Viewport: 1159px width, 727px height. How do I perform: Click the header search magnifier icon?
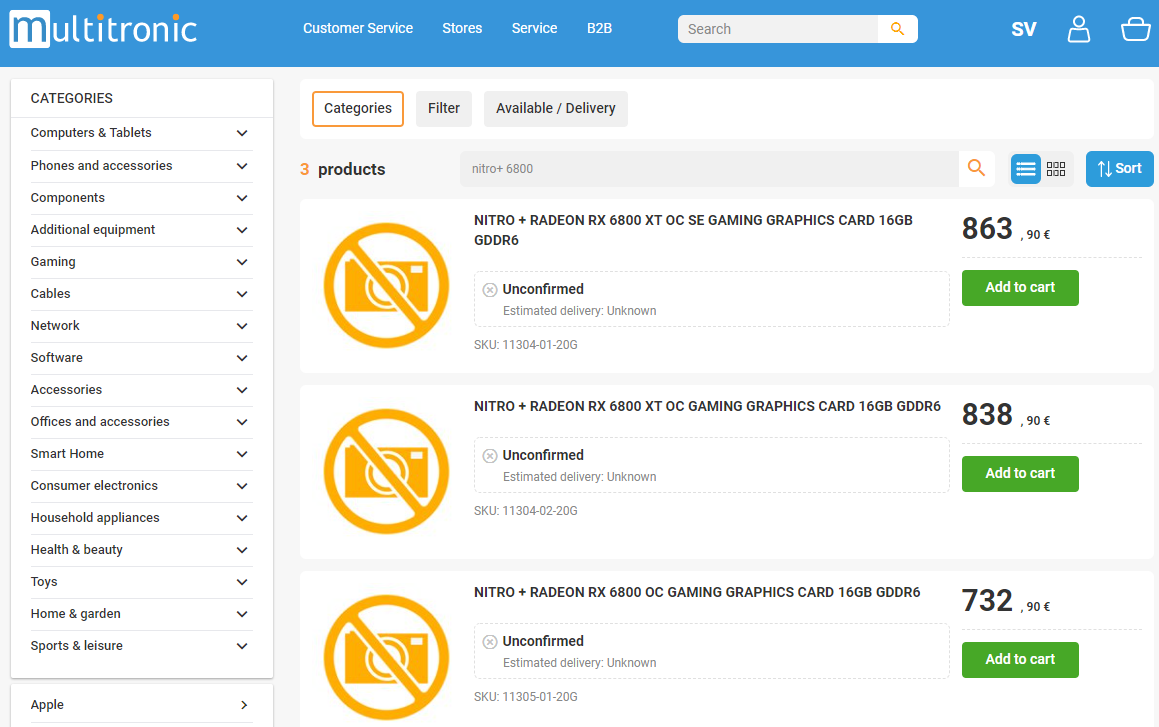pos(897,29)
